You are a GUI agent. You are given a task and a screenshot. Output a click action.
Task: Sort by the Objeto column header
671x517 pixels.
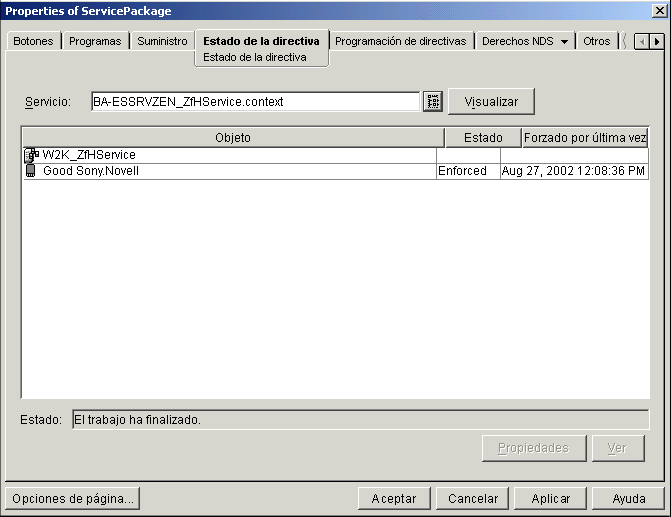point(233,138)
